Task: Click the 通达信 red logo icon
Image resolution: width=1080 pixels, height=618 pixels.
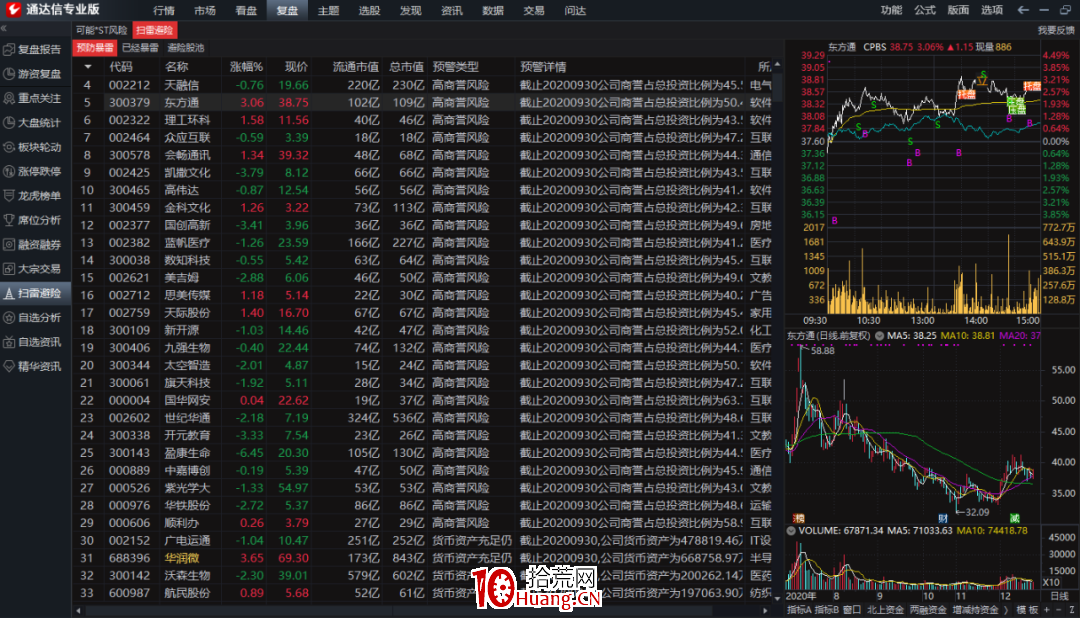Action: pyautogui.click(x=13, y=10)
